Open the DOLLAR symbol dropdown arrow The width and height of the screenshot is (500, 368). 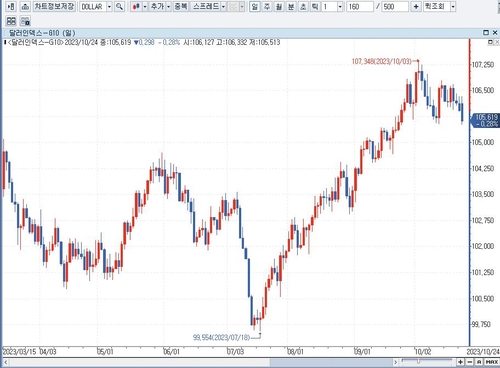(x=109, y=6)
